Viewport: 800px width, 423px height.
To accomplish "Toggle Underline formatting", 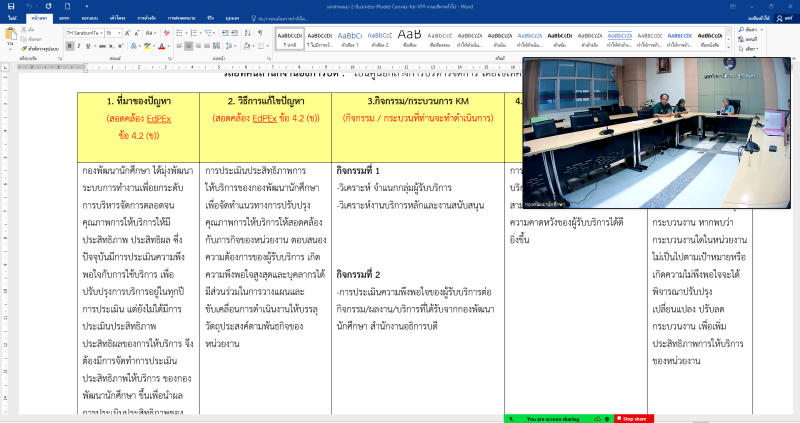I will 85,45.
